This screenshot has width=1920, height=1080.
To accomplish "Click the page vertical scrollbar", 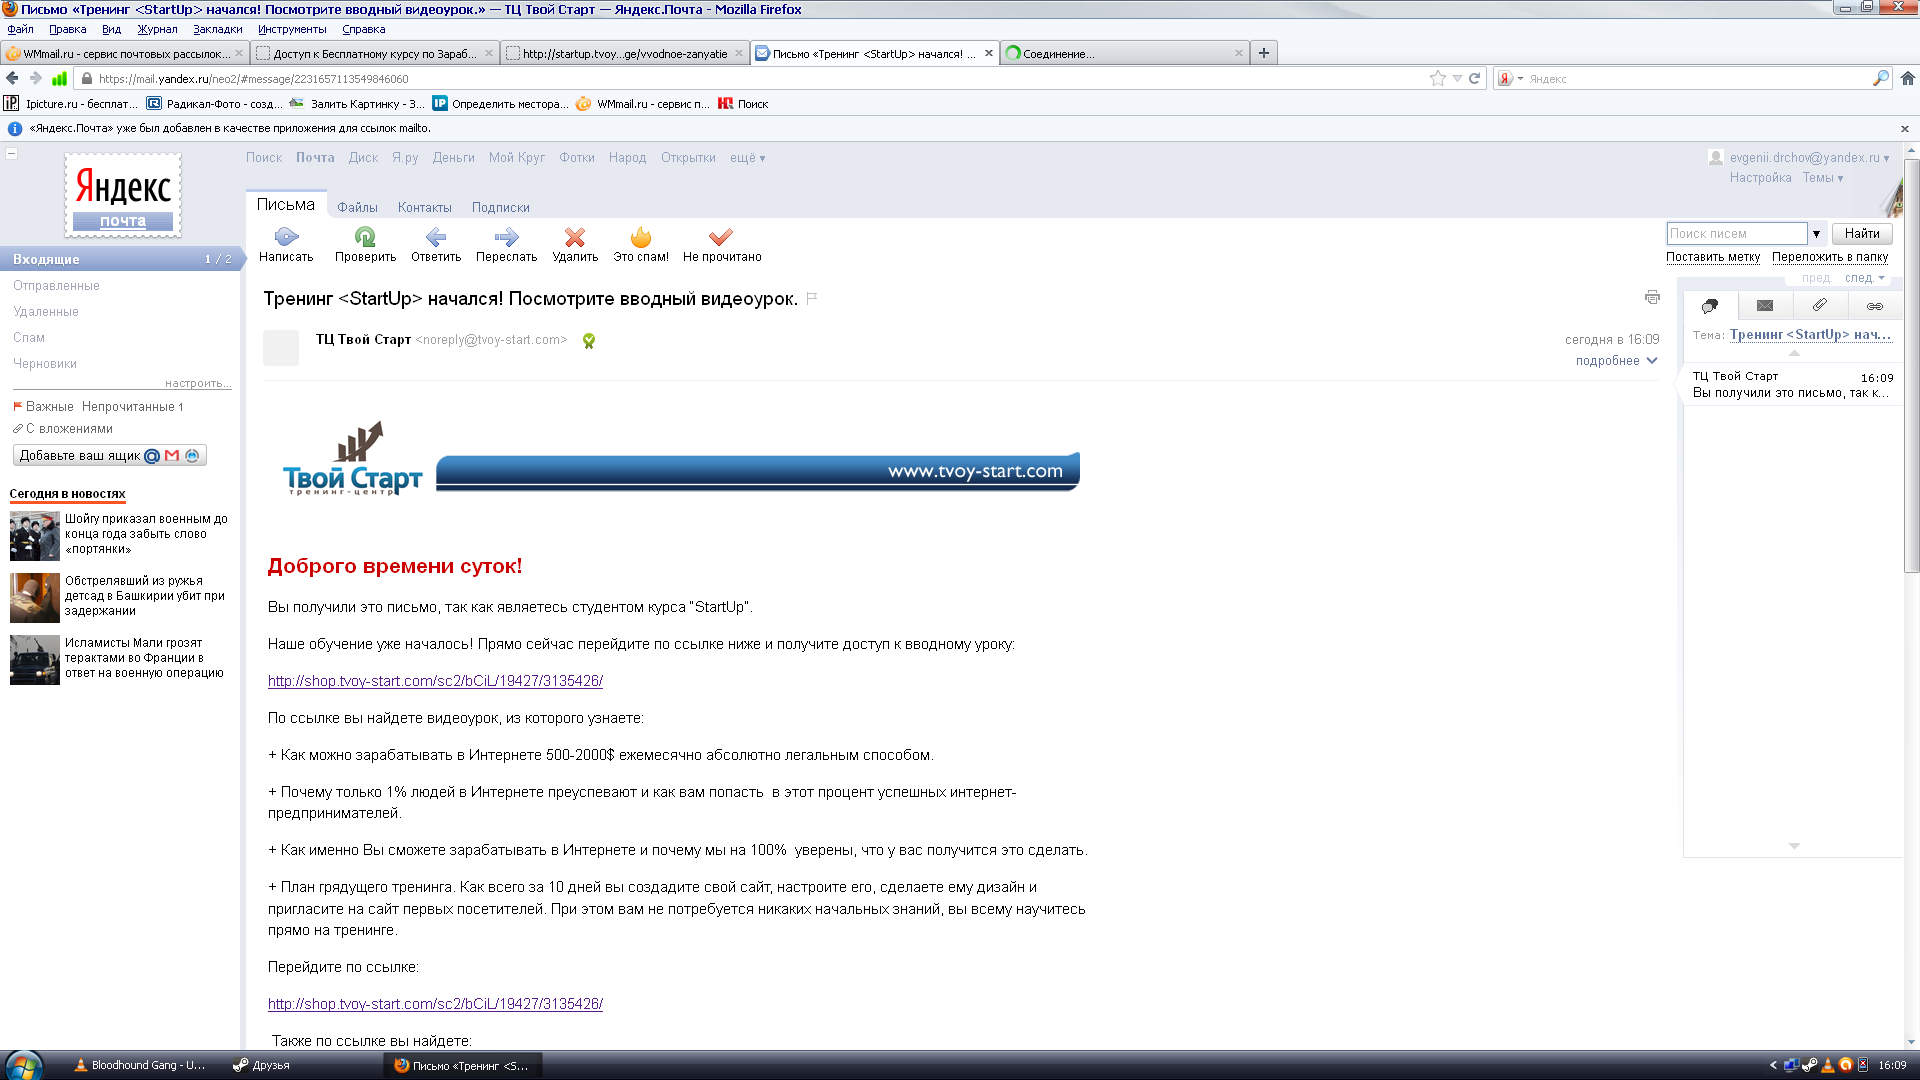I will click(x=1911, y=365).
